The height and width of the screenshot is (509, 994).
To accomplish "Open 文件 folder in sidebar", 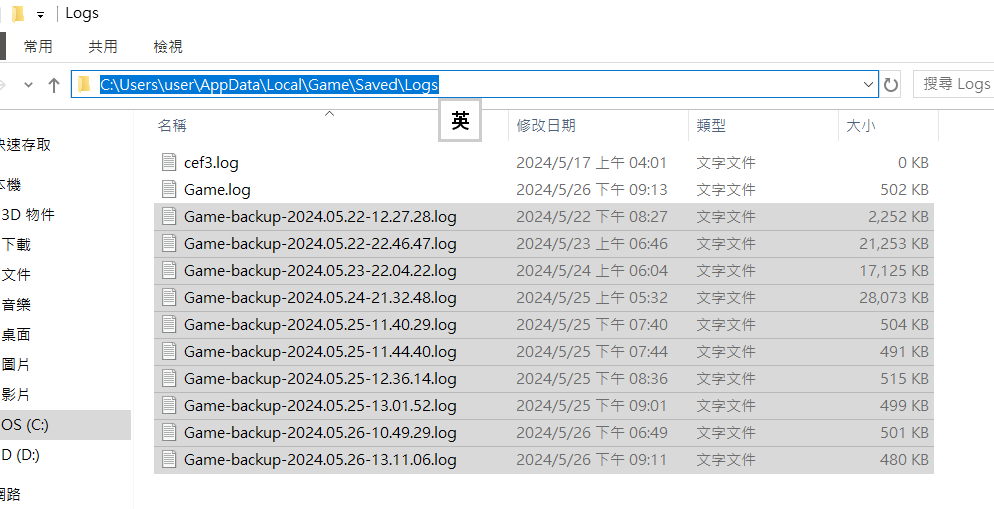I will coord(16,274).
